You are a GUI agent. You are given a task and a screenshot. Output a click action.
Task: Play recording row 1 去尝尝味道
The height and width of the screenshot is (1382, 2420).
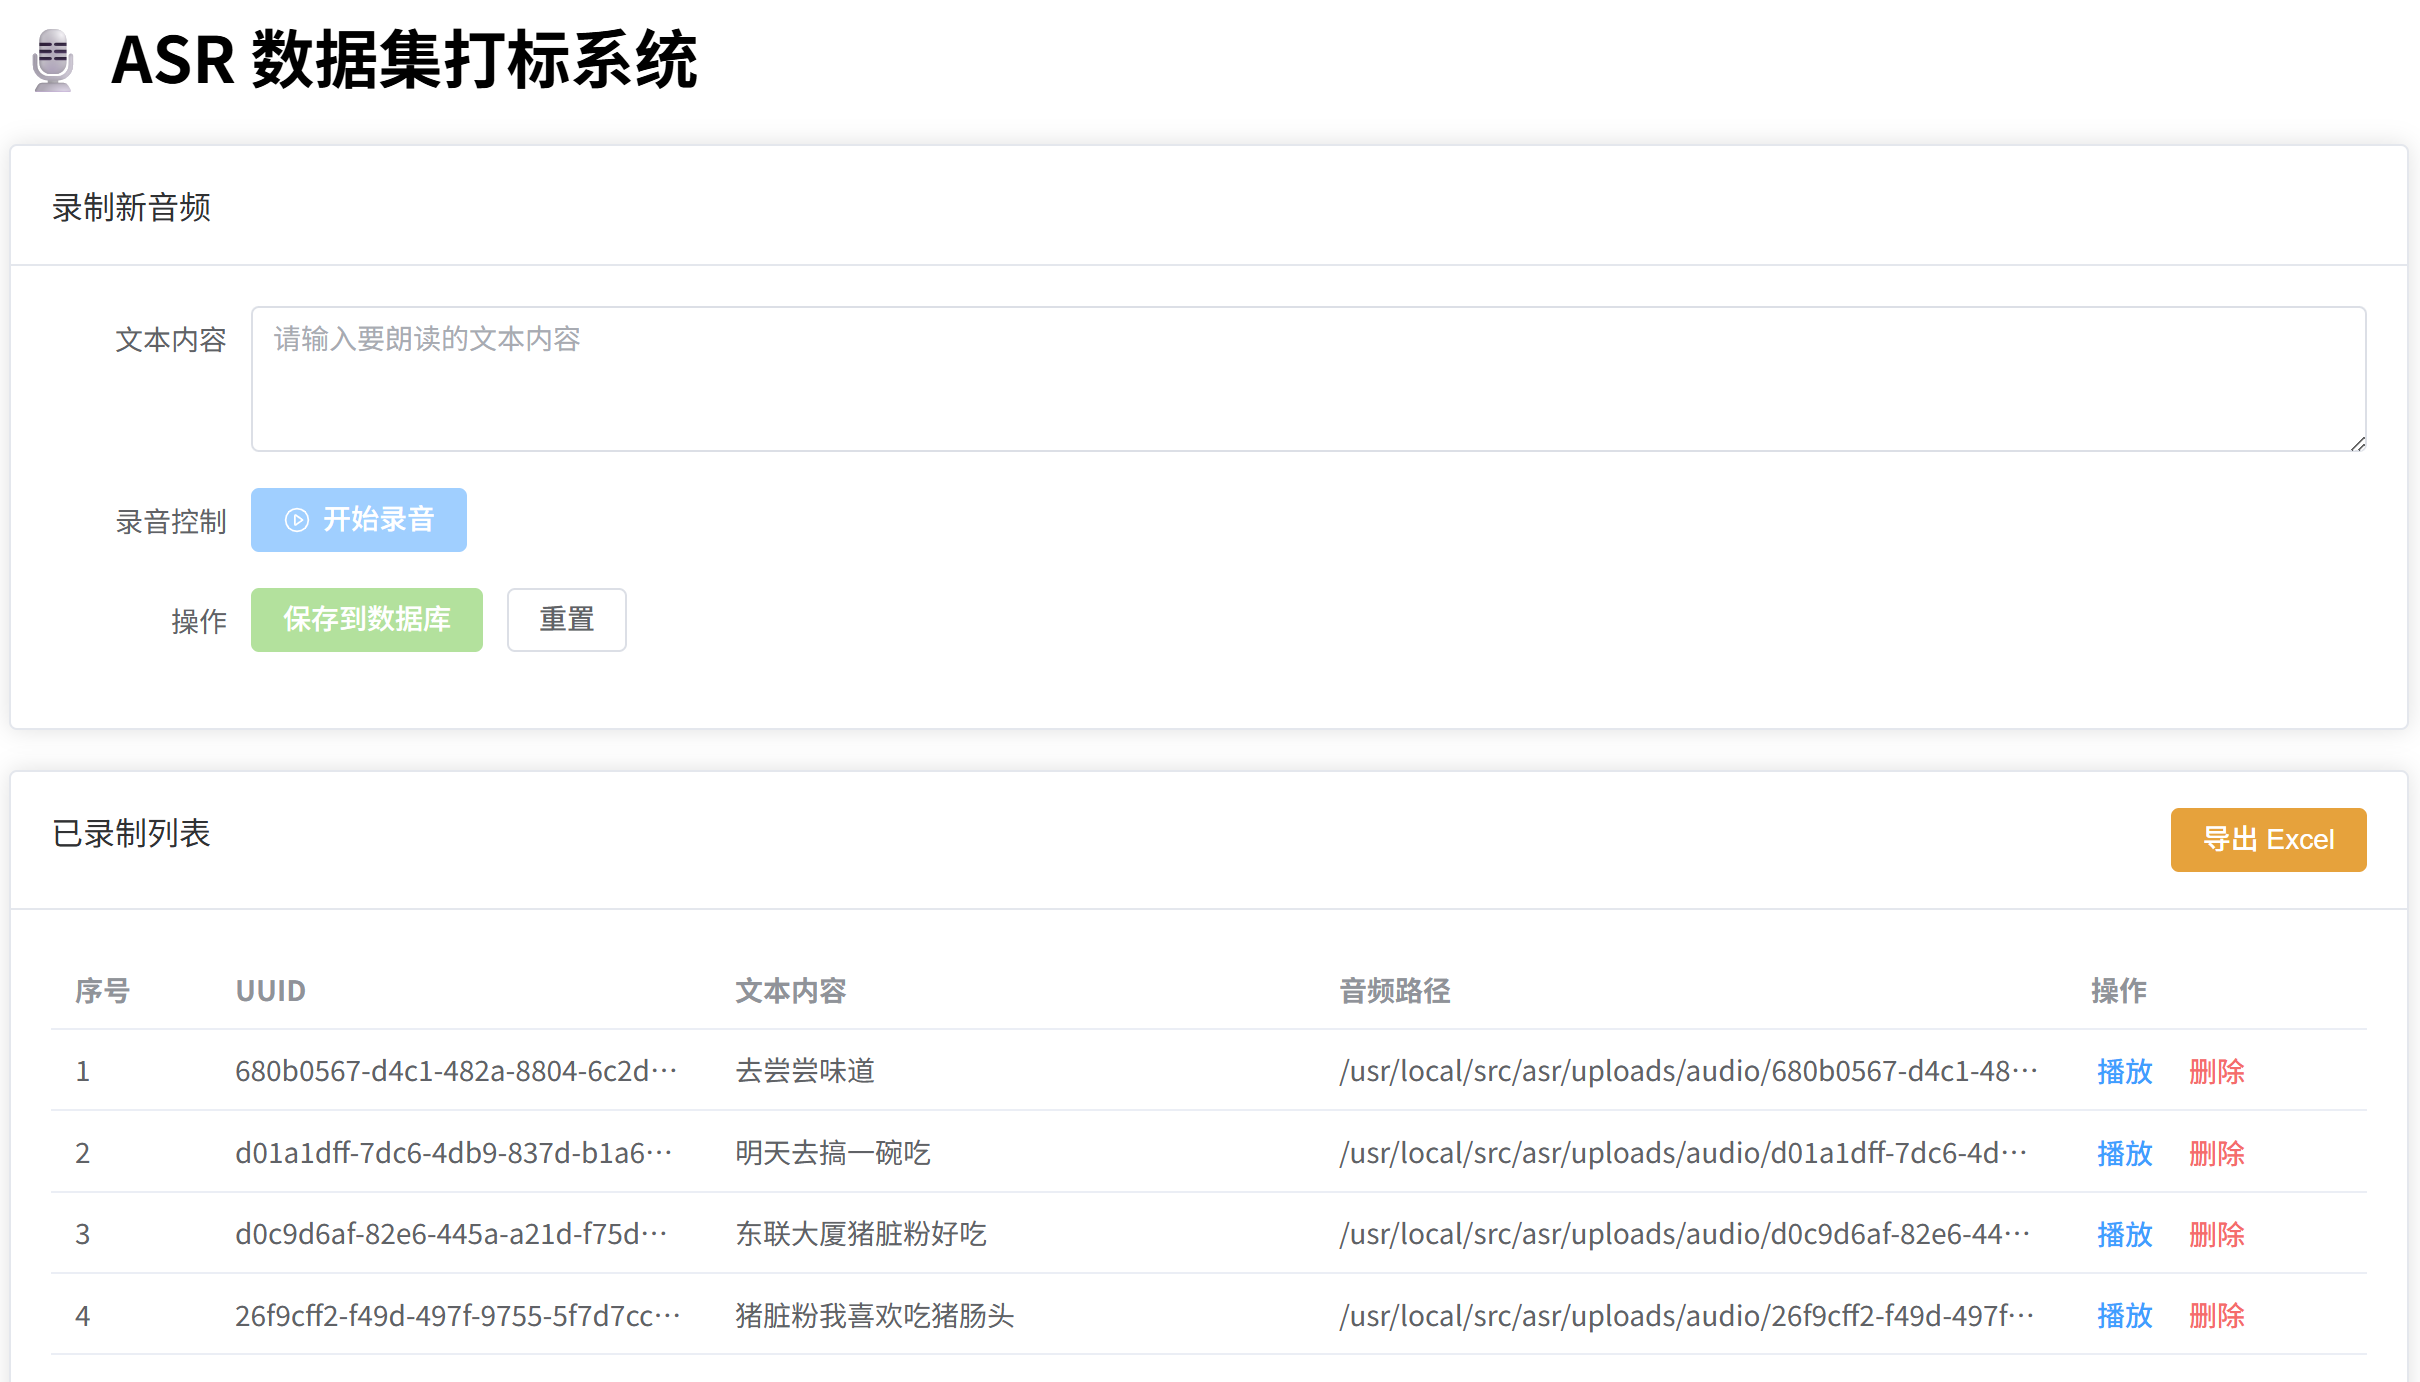click(x=2124, y=1071)
